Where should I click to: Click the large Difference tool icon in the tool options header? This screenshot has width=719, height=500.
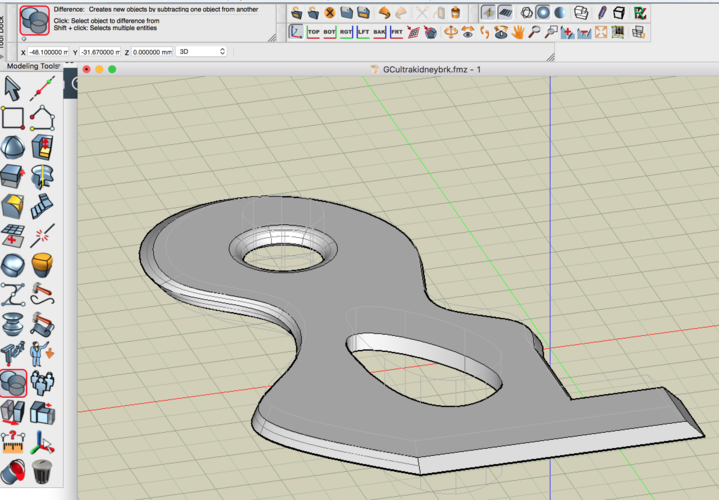click(34, 20)
